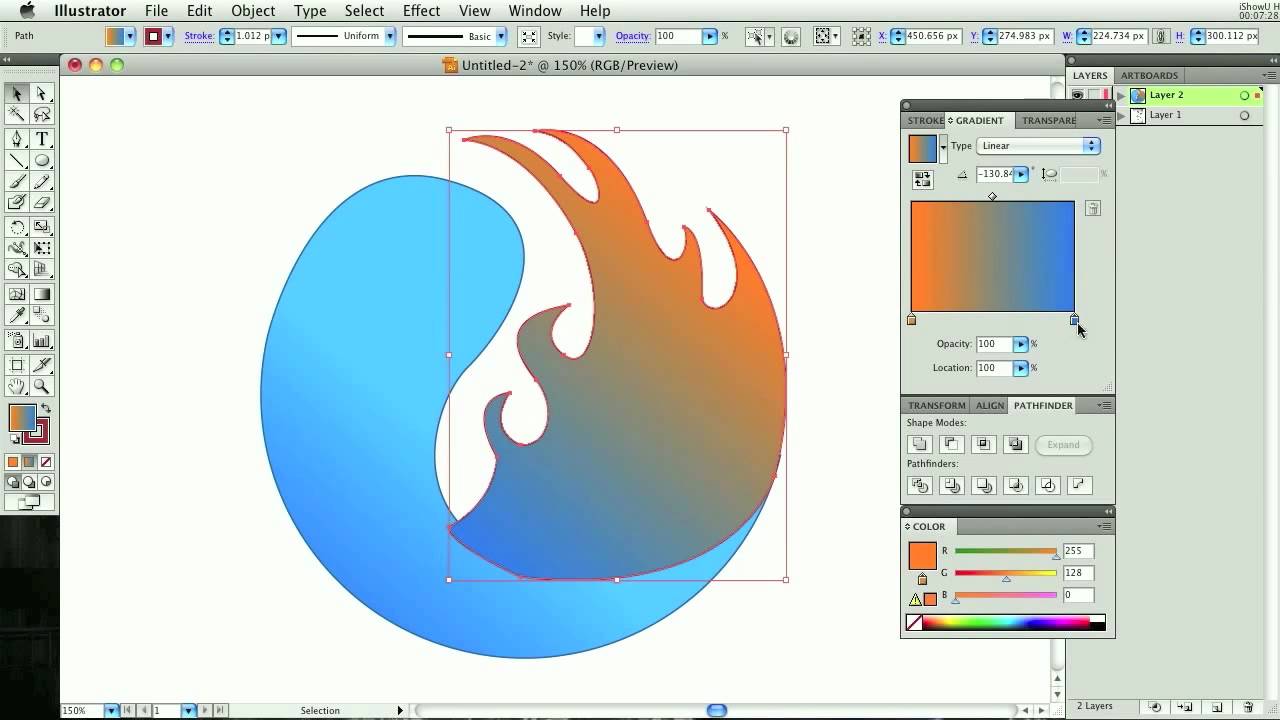Switch to the Artboards tab
The width and height of the screenshot is (1280, 720).
coord(1149,76)
